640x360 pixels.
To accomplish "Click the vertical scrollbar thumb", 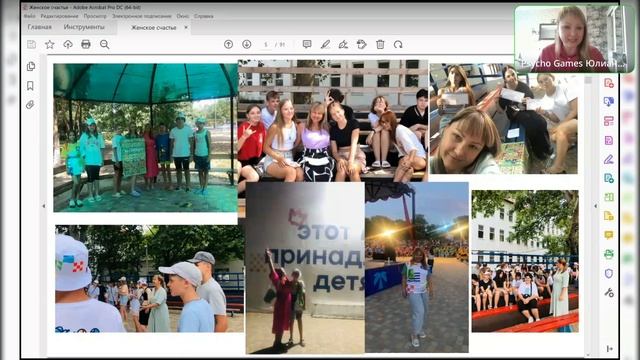I will pos(588,80).
